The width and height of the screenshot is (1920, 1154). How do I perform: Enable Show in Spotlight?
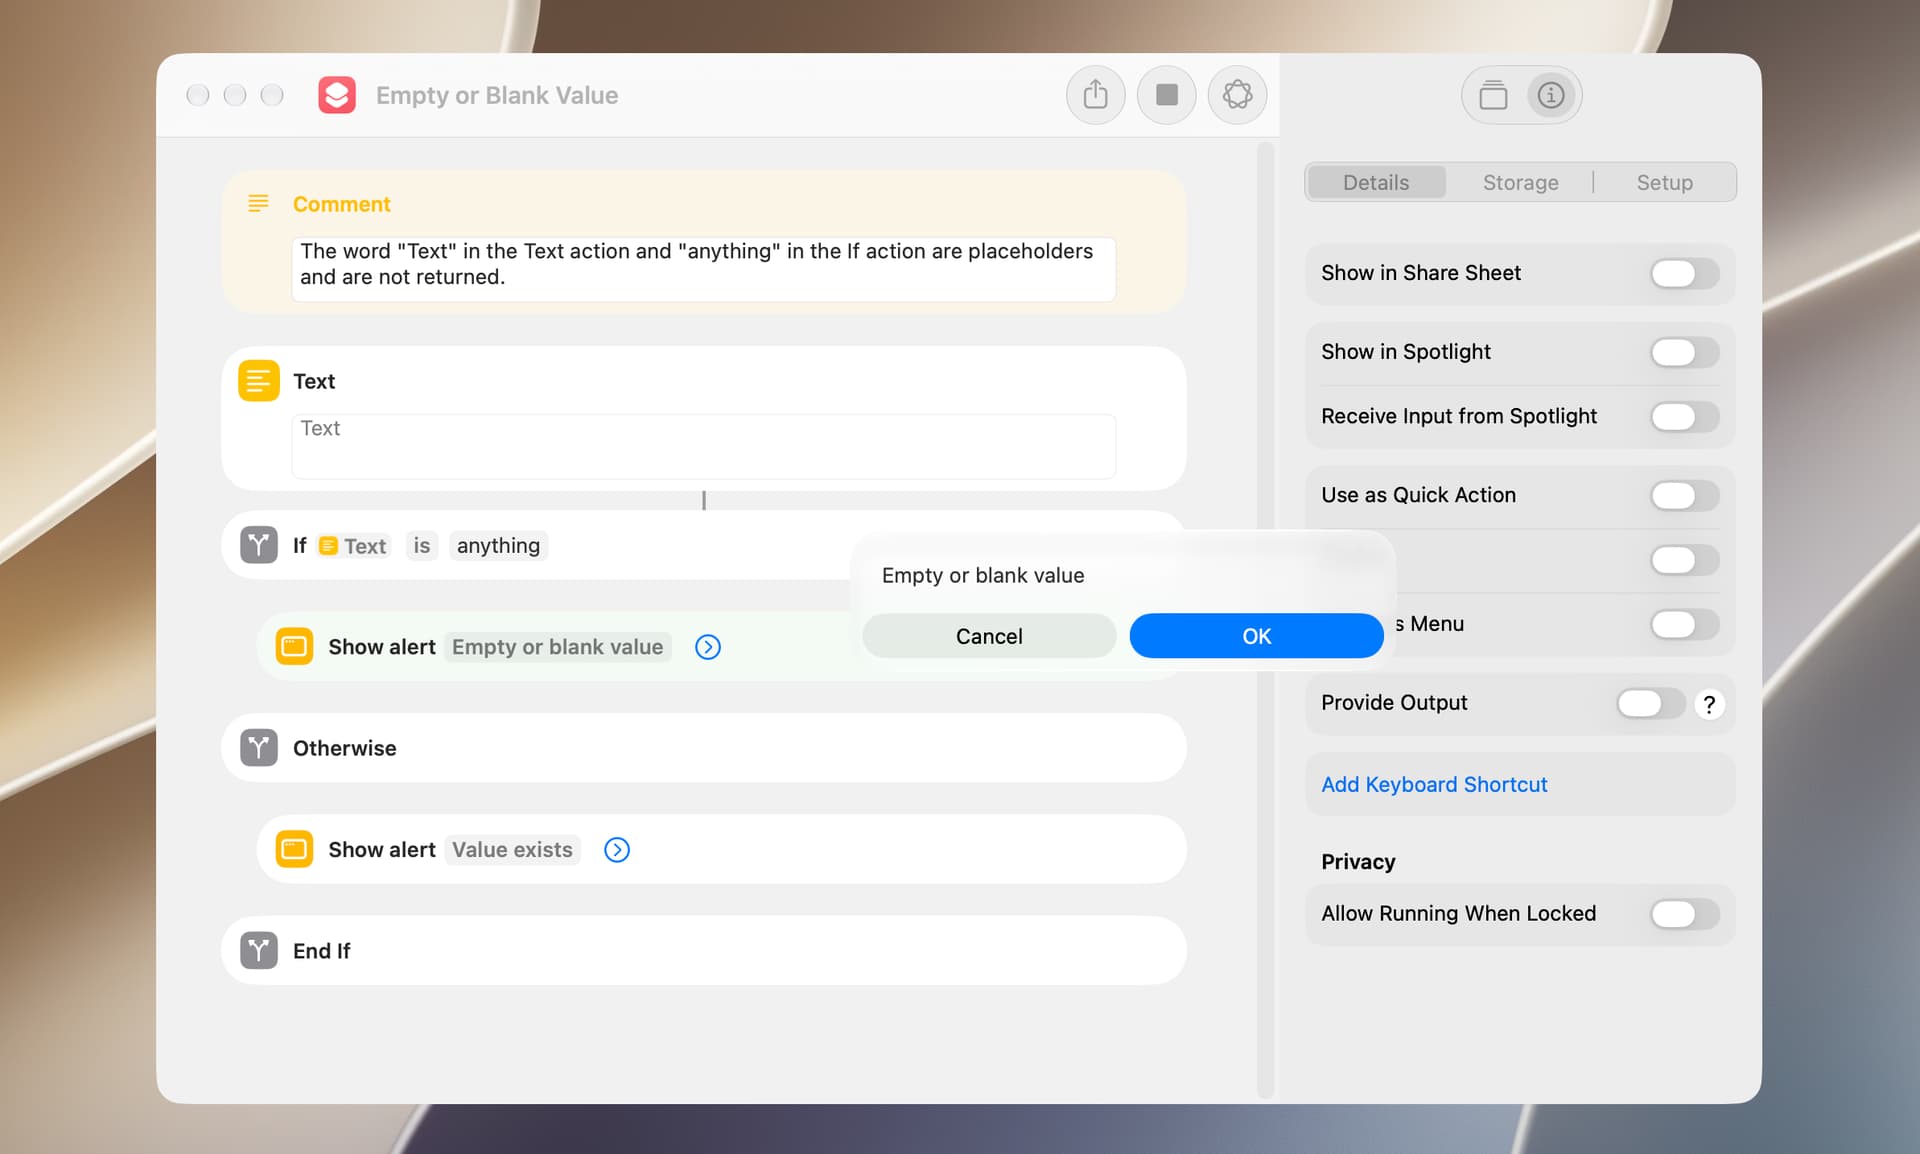click(1685, 352)
